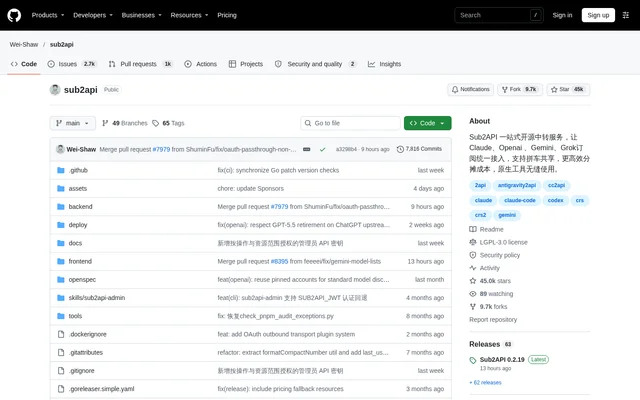The height and width of the screenshot is (400, 640).
Task: Click commit status check mark
Action: [x=322, y=149]
